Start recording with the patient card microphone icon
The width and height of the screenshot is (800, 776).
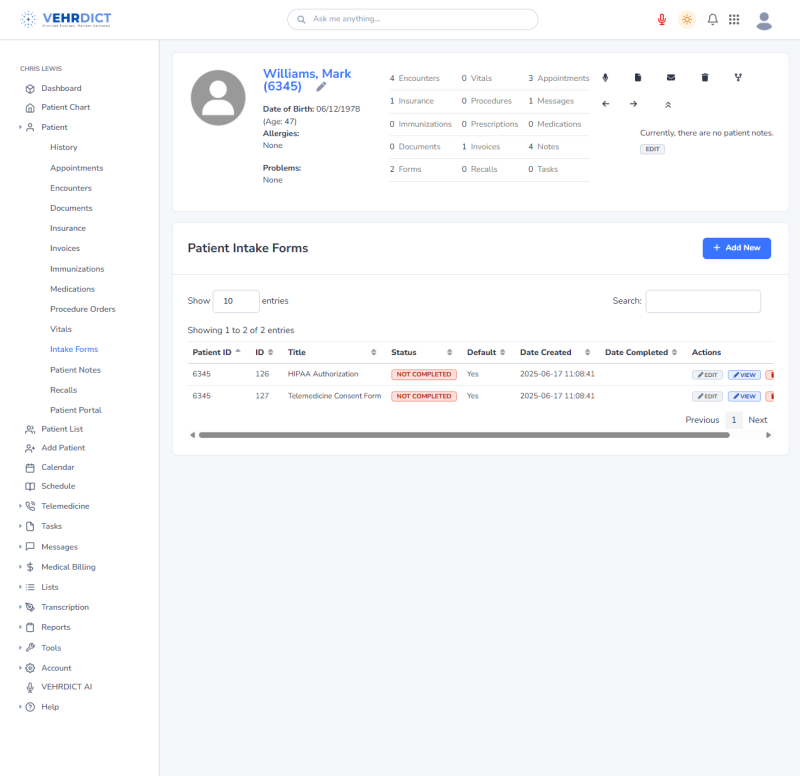coord(605,76)
